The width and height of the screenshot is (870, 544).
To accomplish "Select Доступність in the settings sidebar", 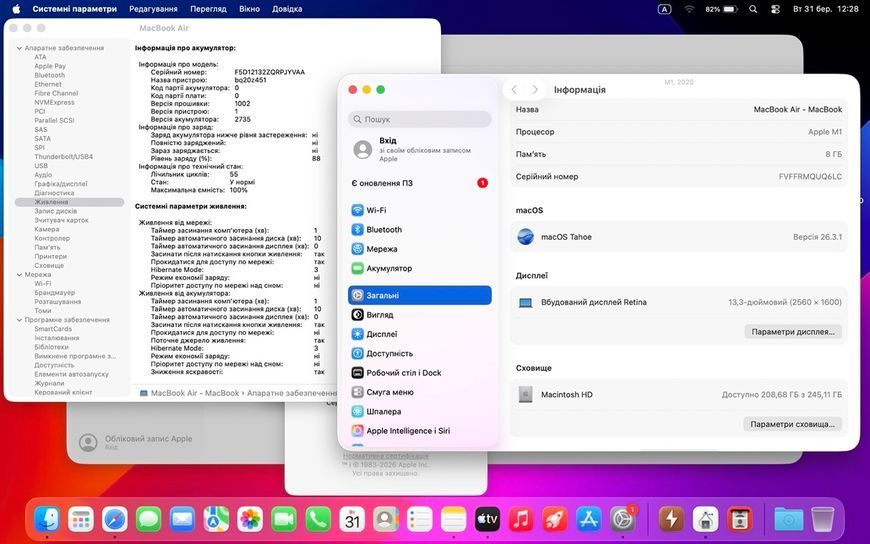I will coord(419,354).
